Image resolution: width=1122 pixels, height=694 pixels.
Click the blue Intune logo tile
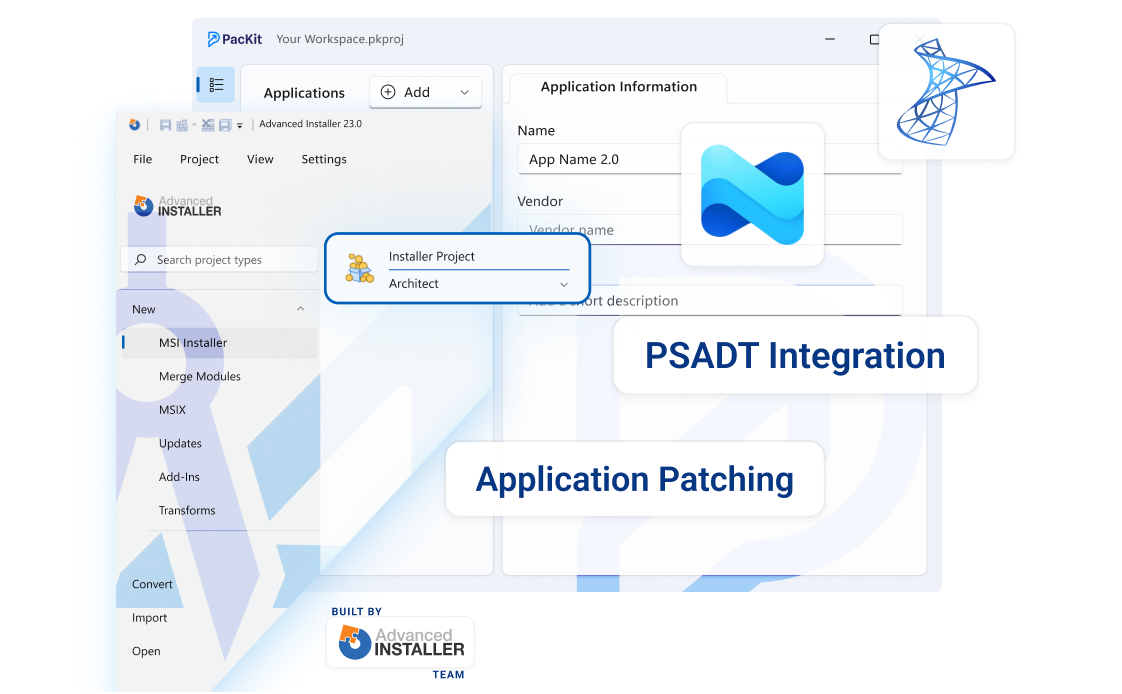click(752, 195)
